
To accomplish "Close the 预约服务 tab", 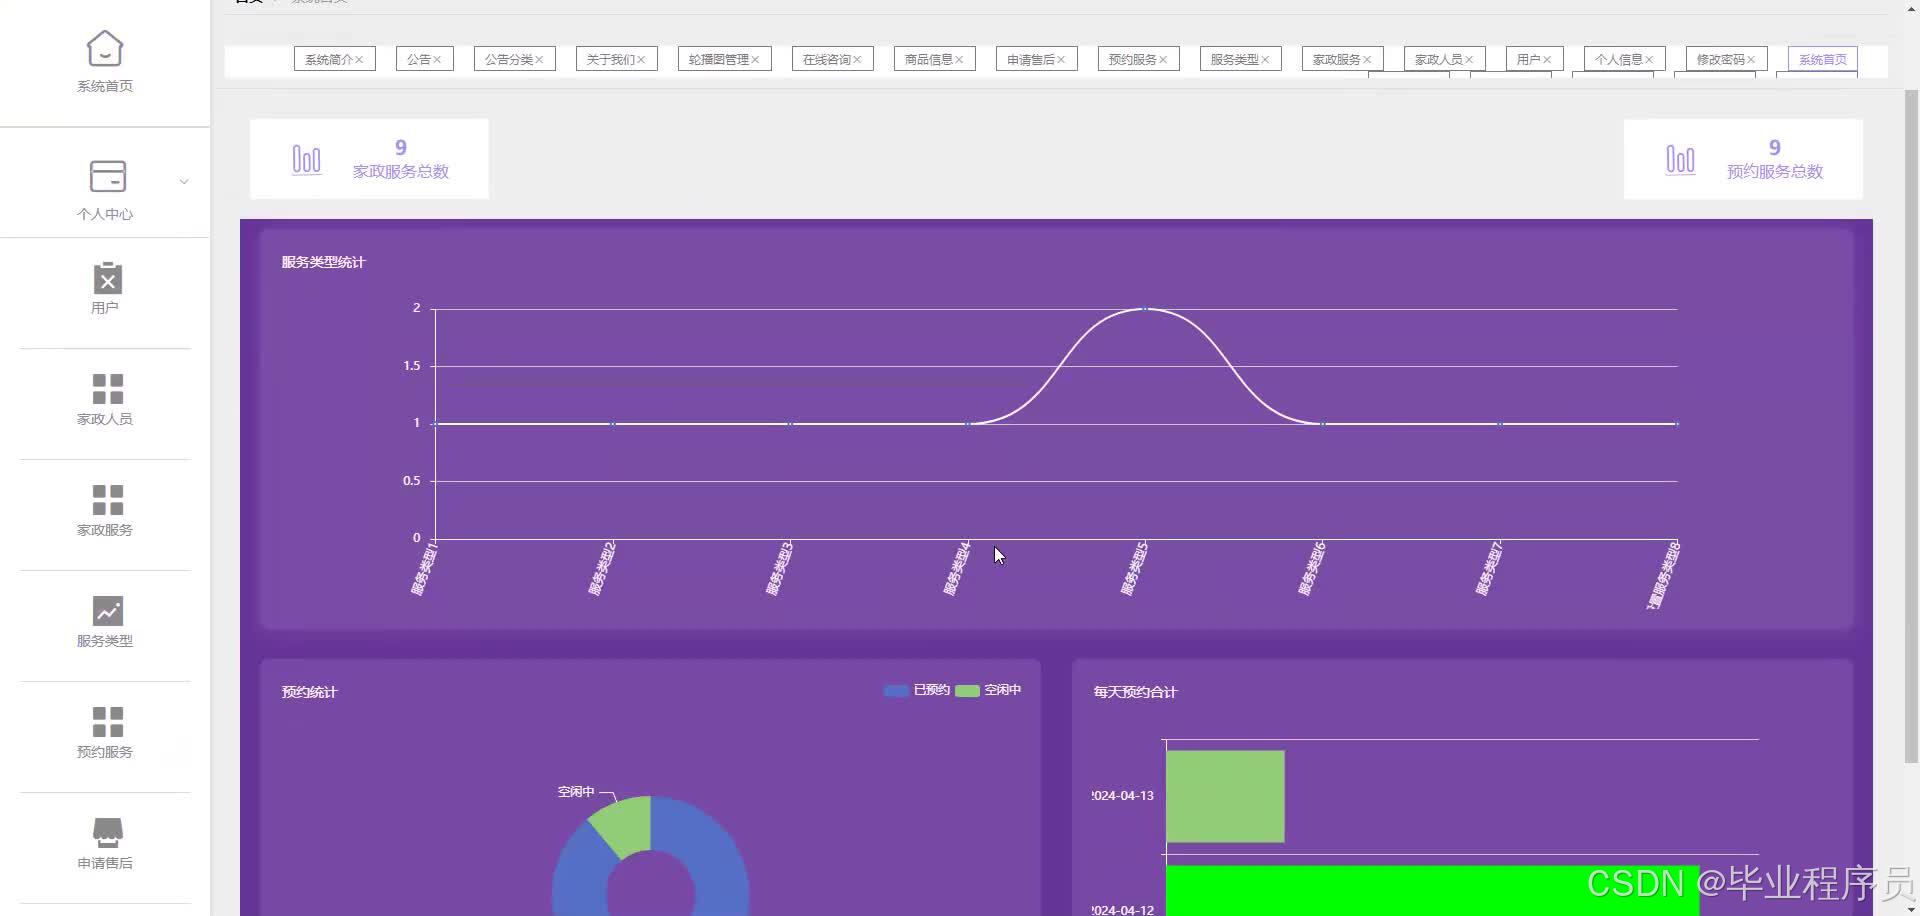I will coord(1163,60).
